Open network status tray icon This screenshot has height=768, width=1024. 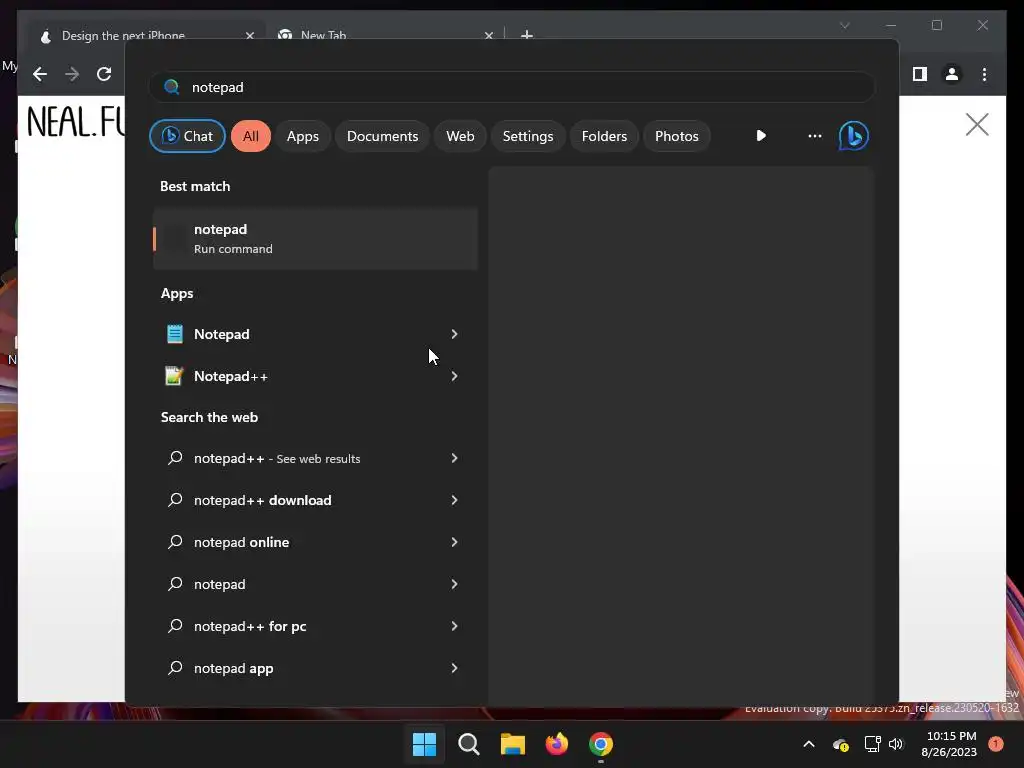(872, 744)
